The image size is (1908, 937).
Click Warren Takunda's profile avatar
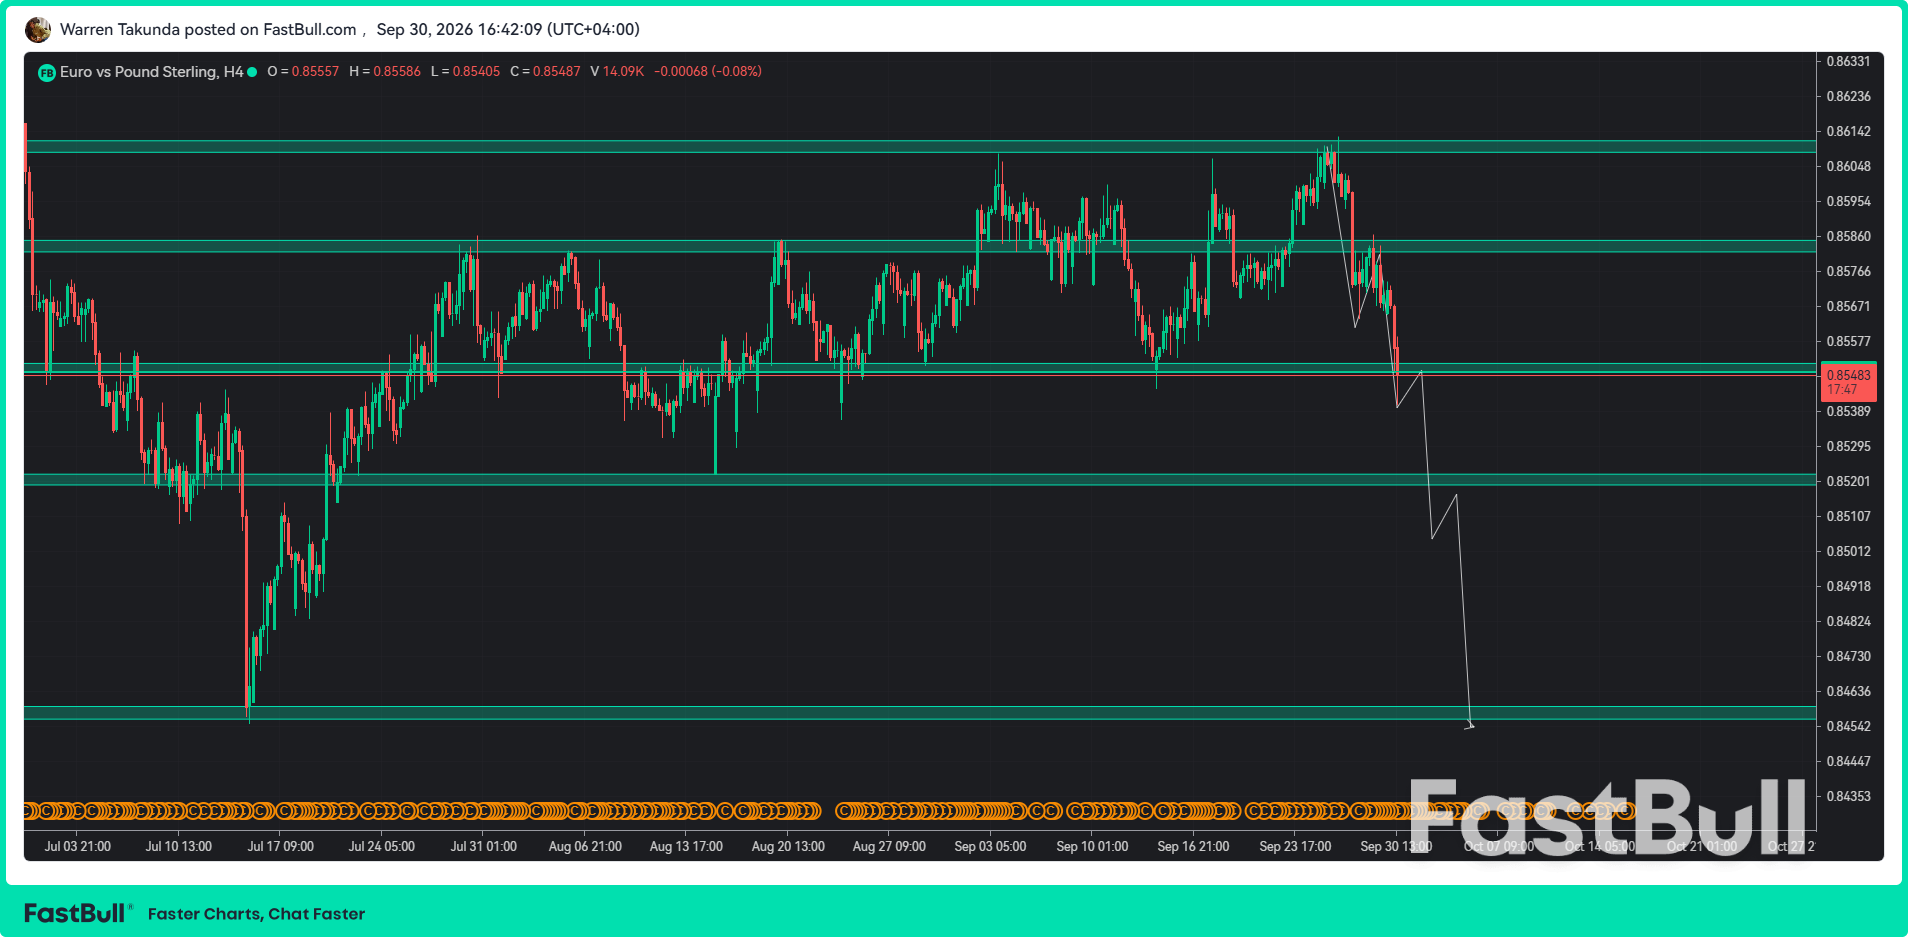click(38, 30)
